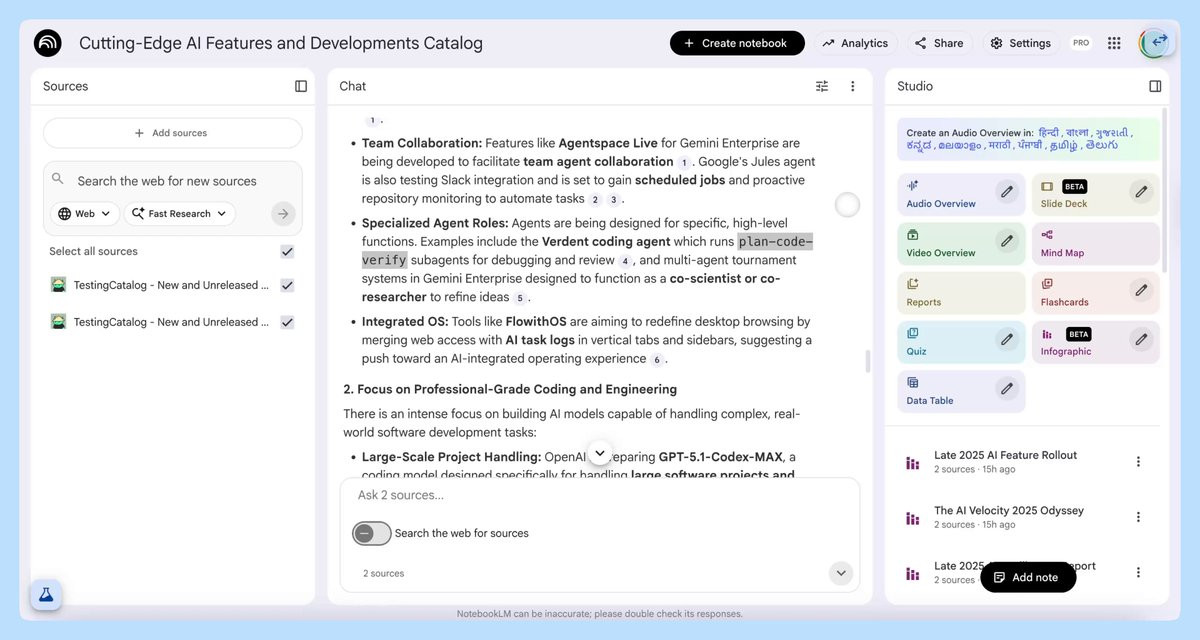Click citation marker 1 after team agent collaboration
Image resolution: width=1200 pixels, height=640 pixels.
(x=684, y=162)
